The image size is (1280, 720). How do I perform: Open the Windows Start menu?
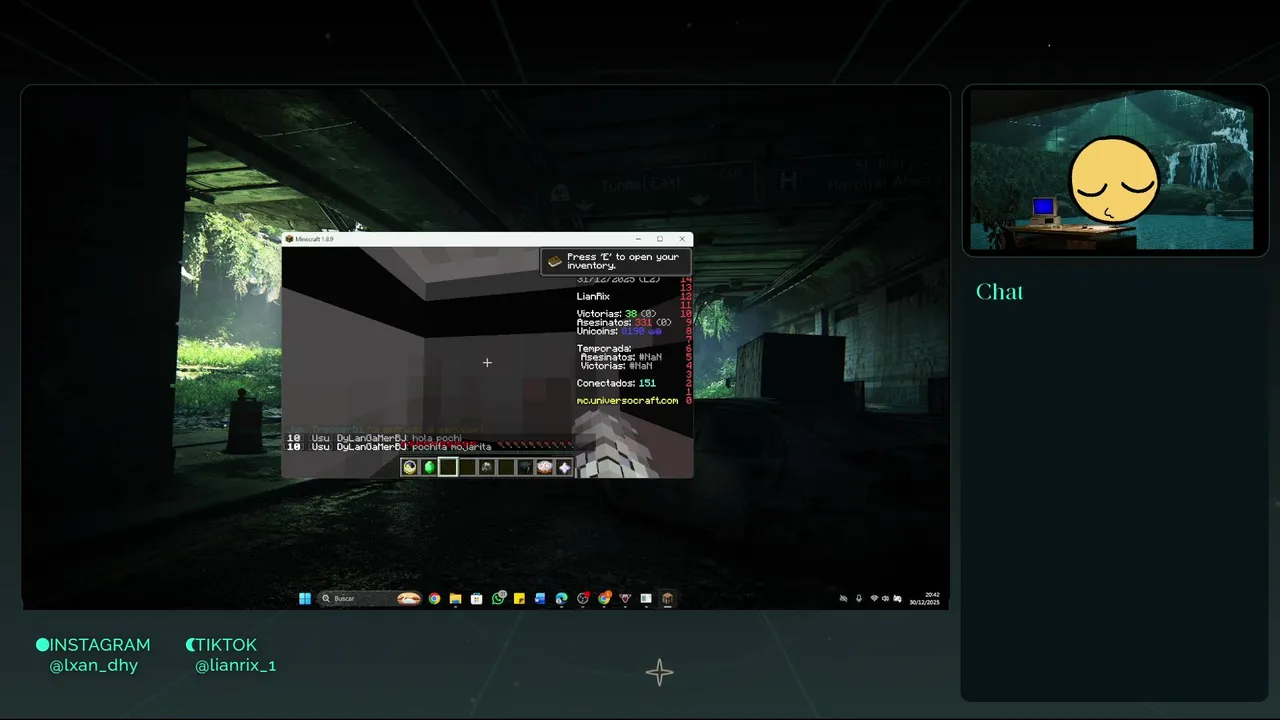pyautogui.click(x=305, y=598)
